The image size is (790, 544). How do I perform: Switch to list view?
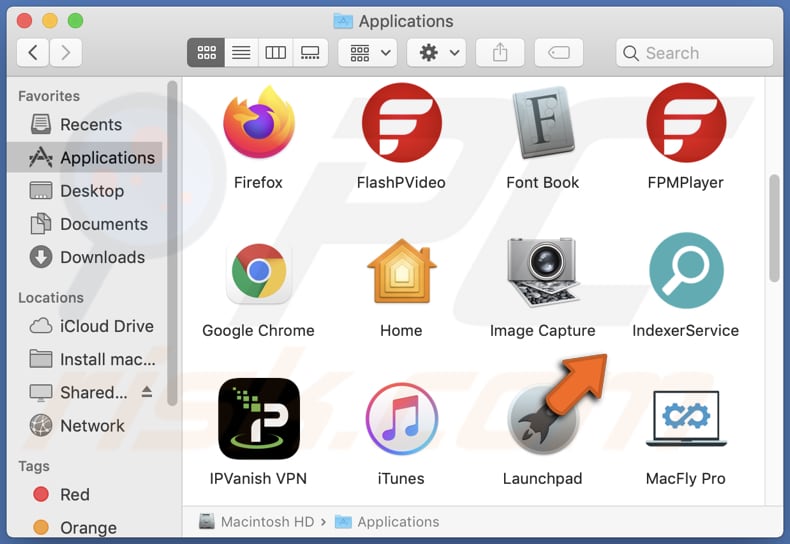coord(241,52)
